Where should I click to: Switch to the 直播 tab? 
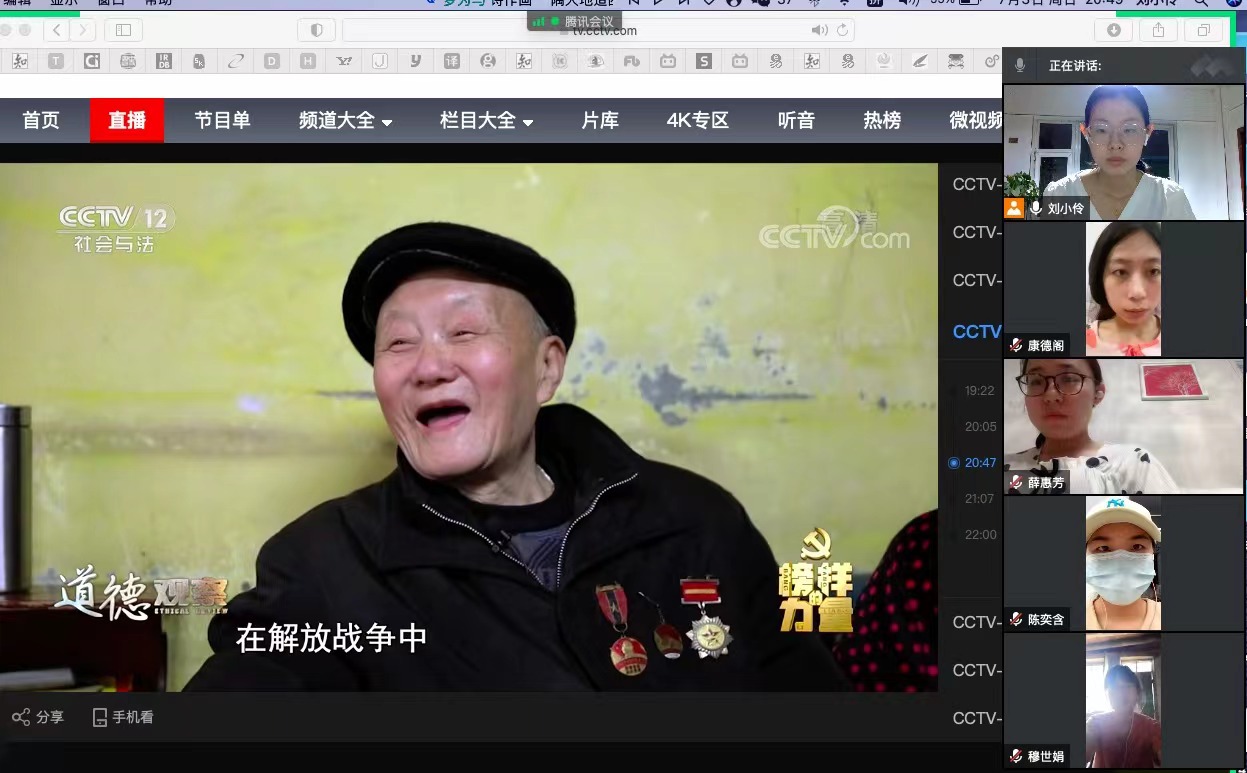tap(127, 121)
